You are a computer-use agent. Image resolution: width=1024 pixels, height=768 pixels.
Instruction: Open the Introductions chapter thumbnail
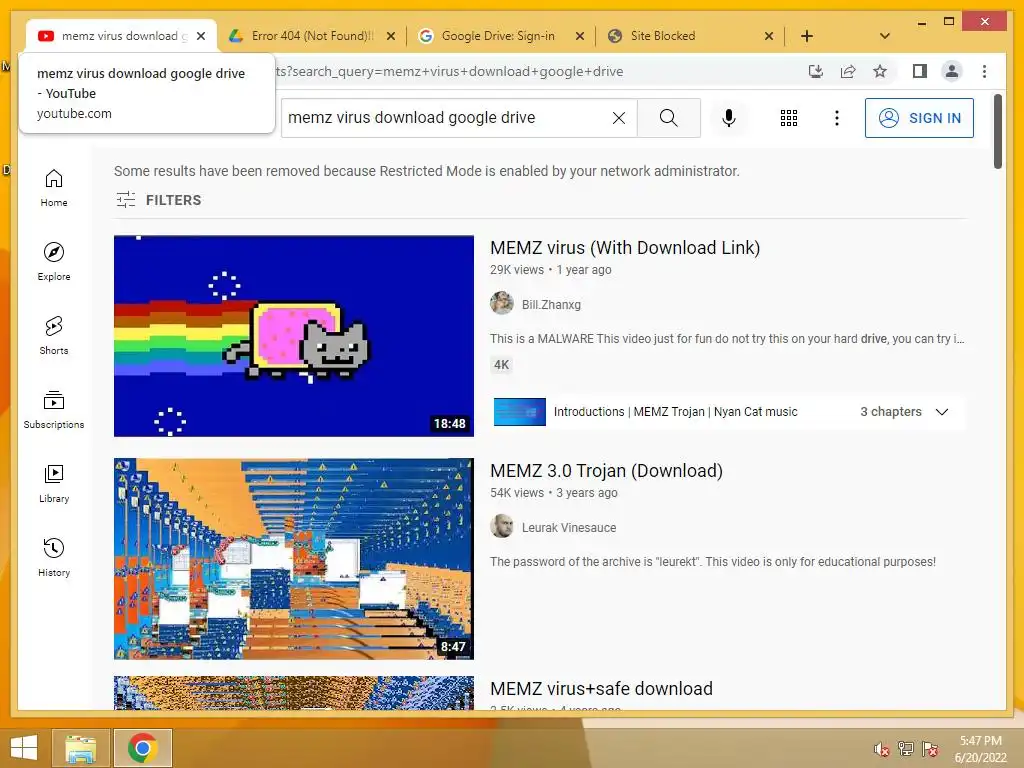click(520, 412)
